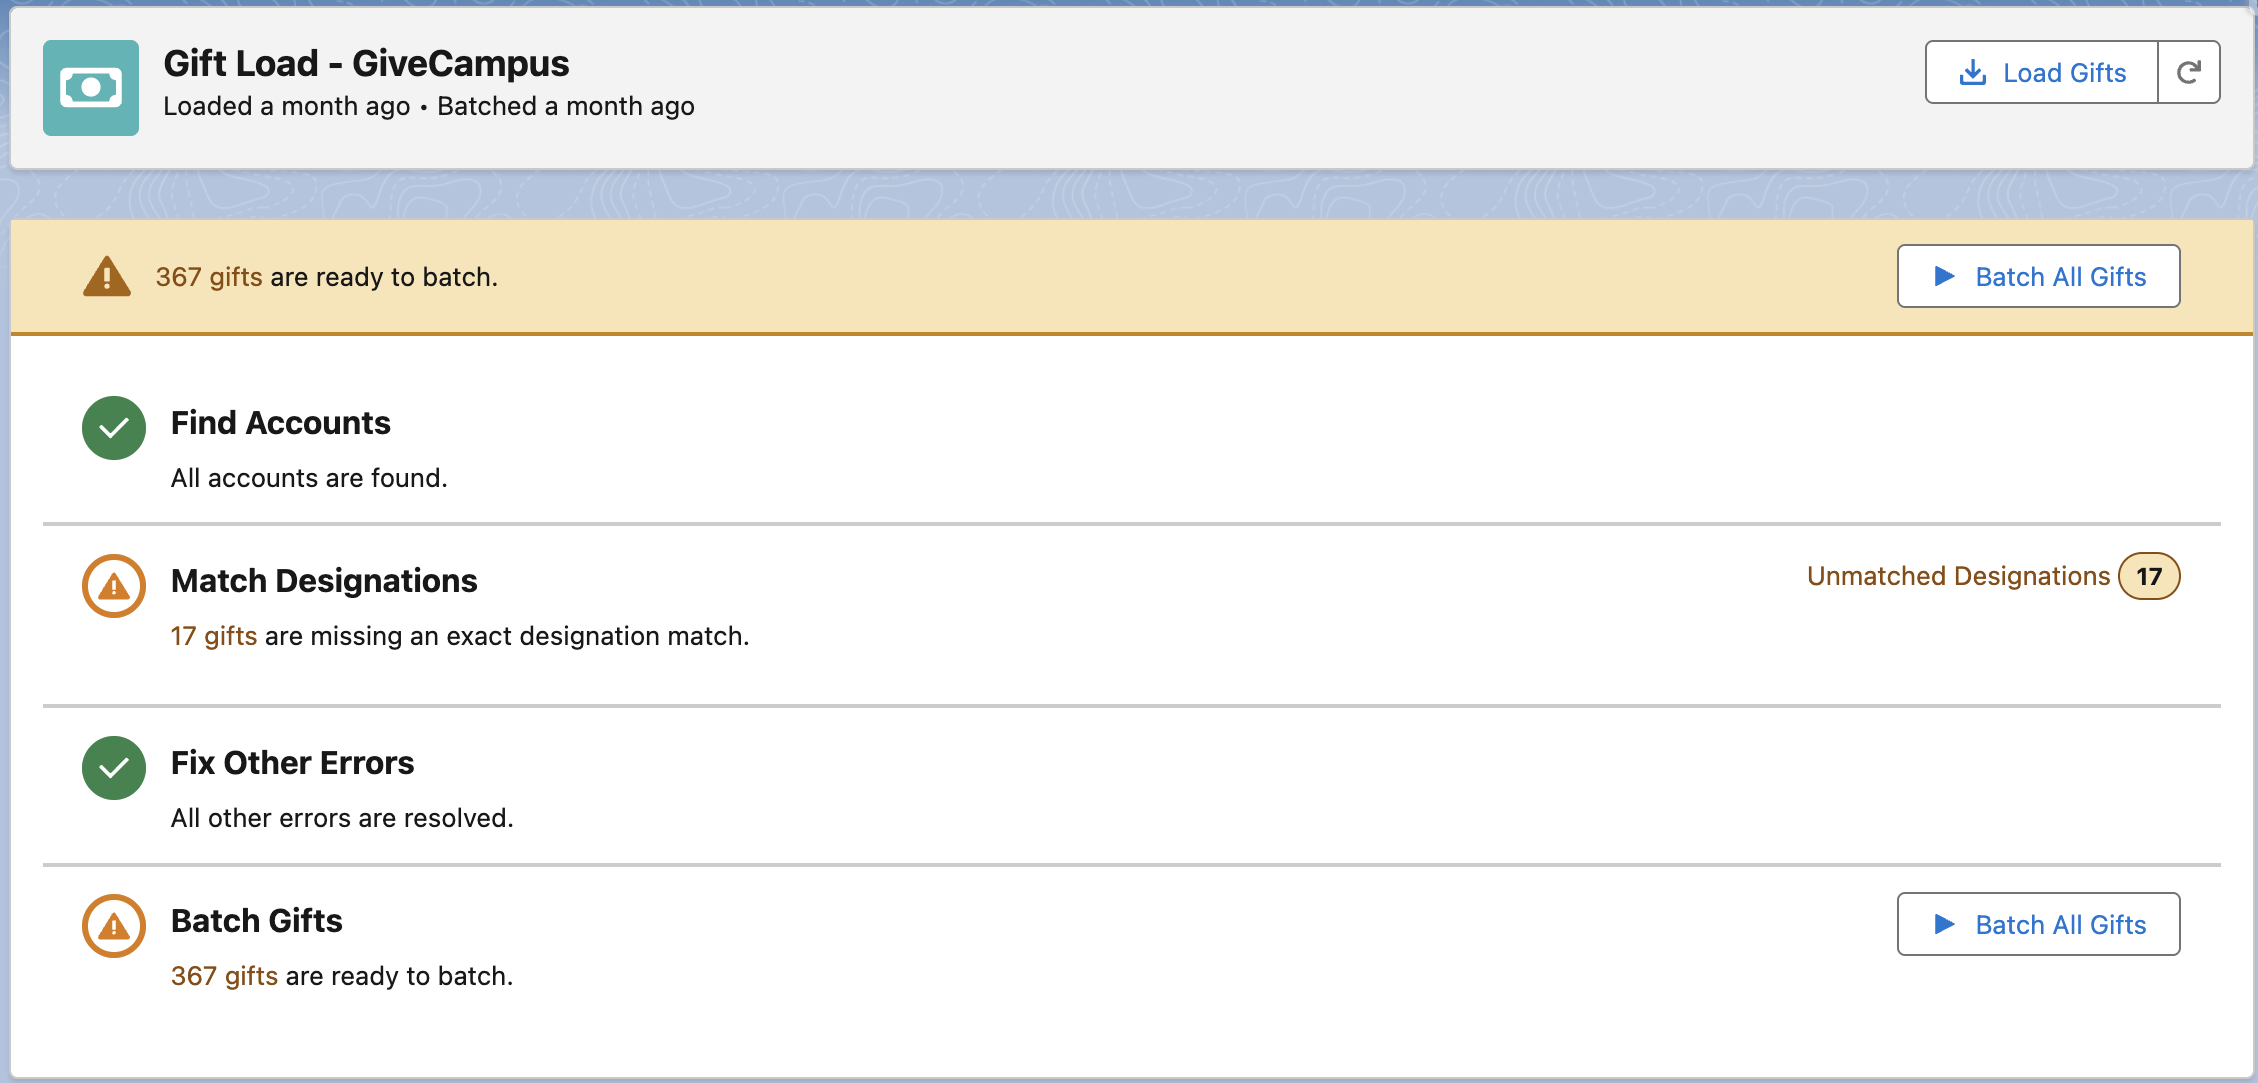Click the Batch Gifts warning icon

(x=114, y=926)
